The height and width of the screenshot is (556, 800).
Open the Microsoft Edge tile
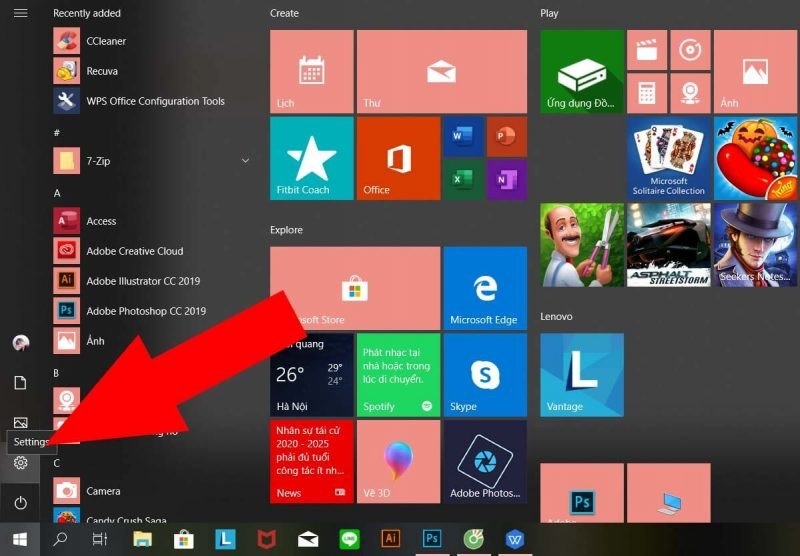pos(484,288)
